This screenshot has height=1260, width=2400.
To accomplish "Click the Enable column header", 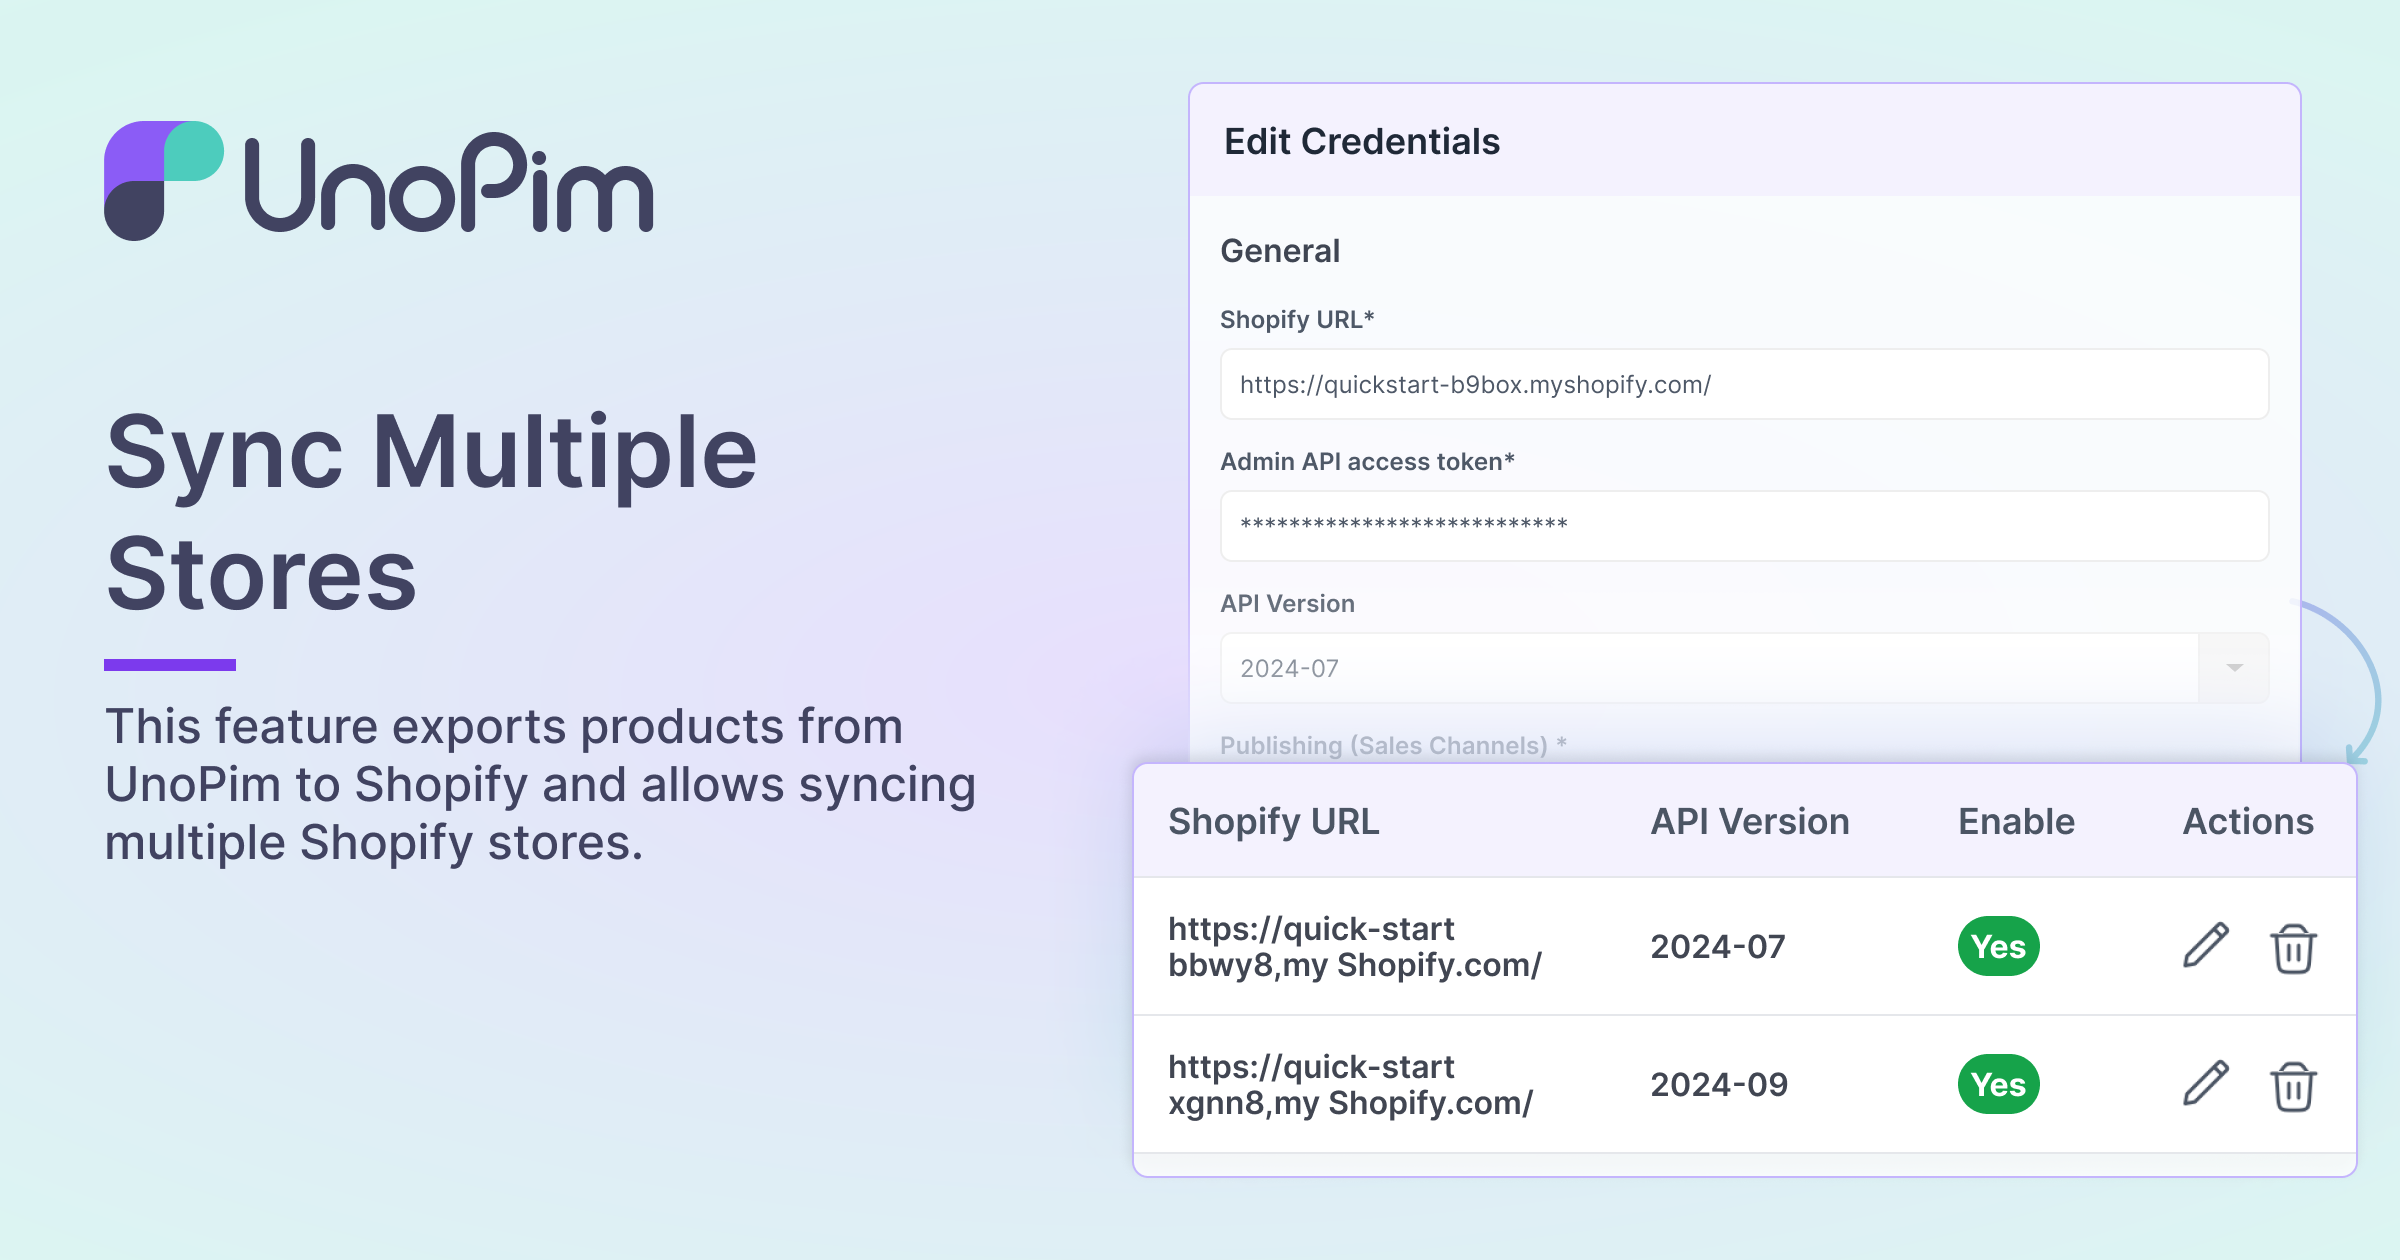I will [2016, 821].
